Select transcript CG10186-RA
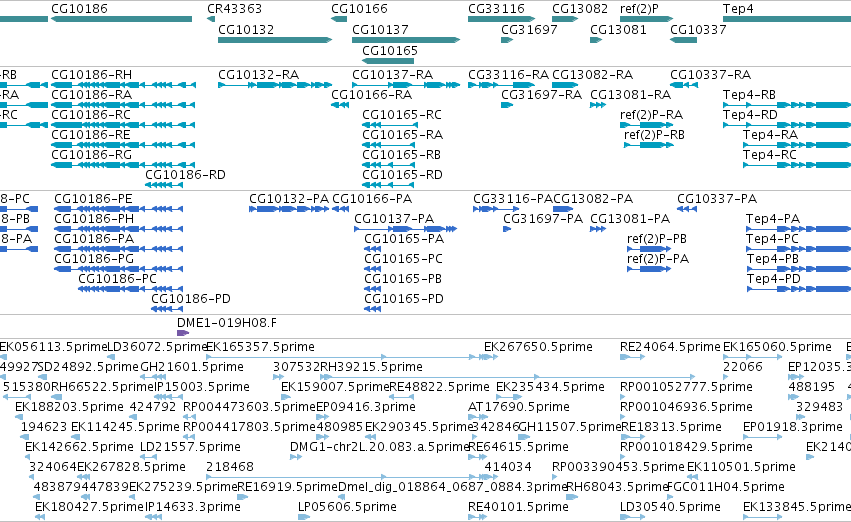Screen dimensions: 851x522 [123, 105]
